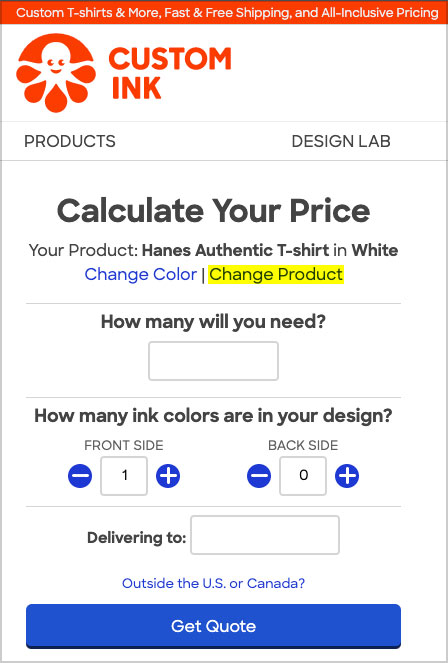Viewport: 448px width, 663px height.
Task: Click the Hanes Authentic T-shirt product name
Action: pos(235,250)
